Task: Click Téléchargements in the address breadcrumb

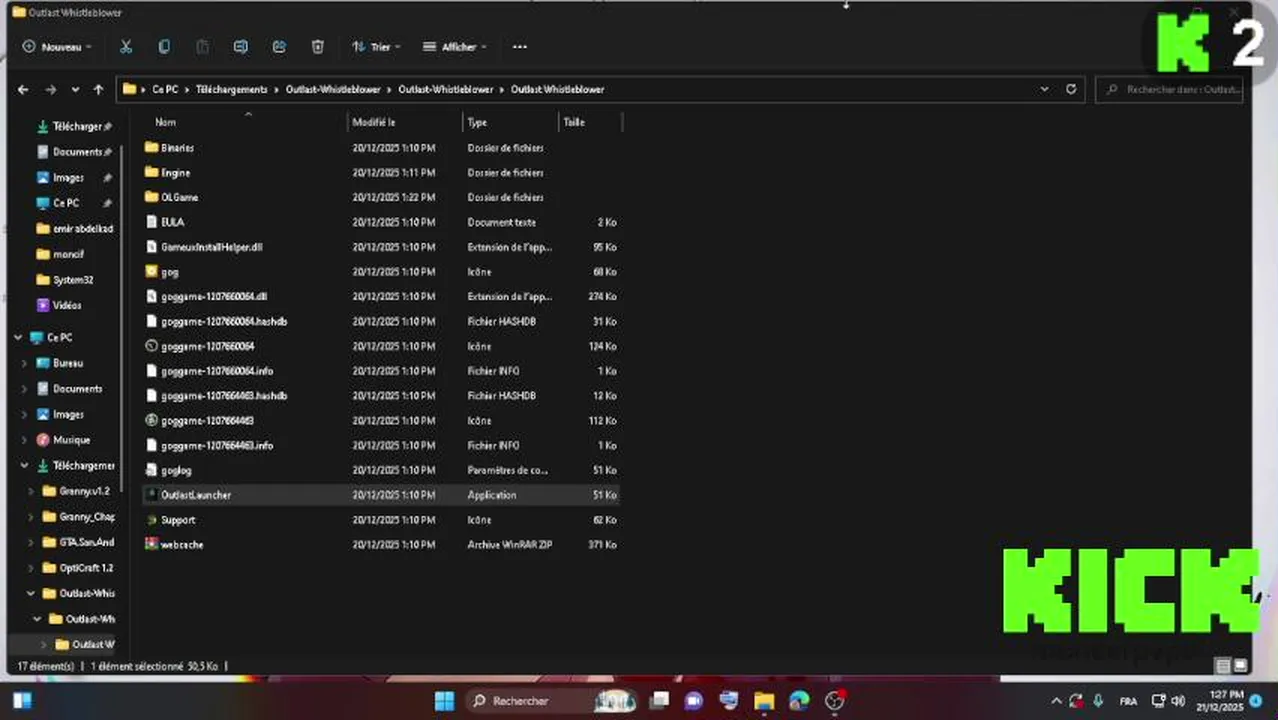Action: click(x=231, y=89)
